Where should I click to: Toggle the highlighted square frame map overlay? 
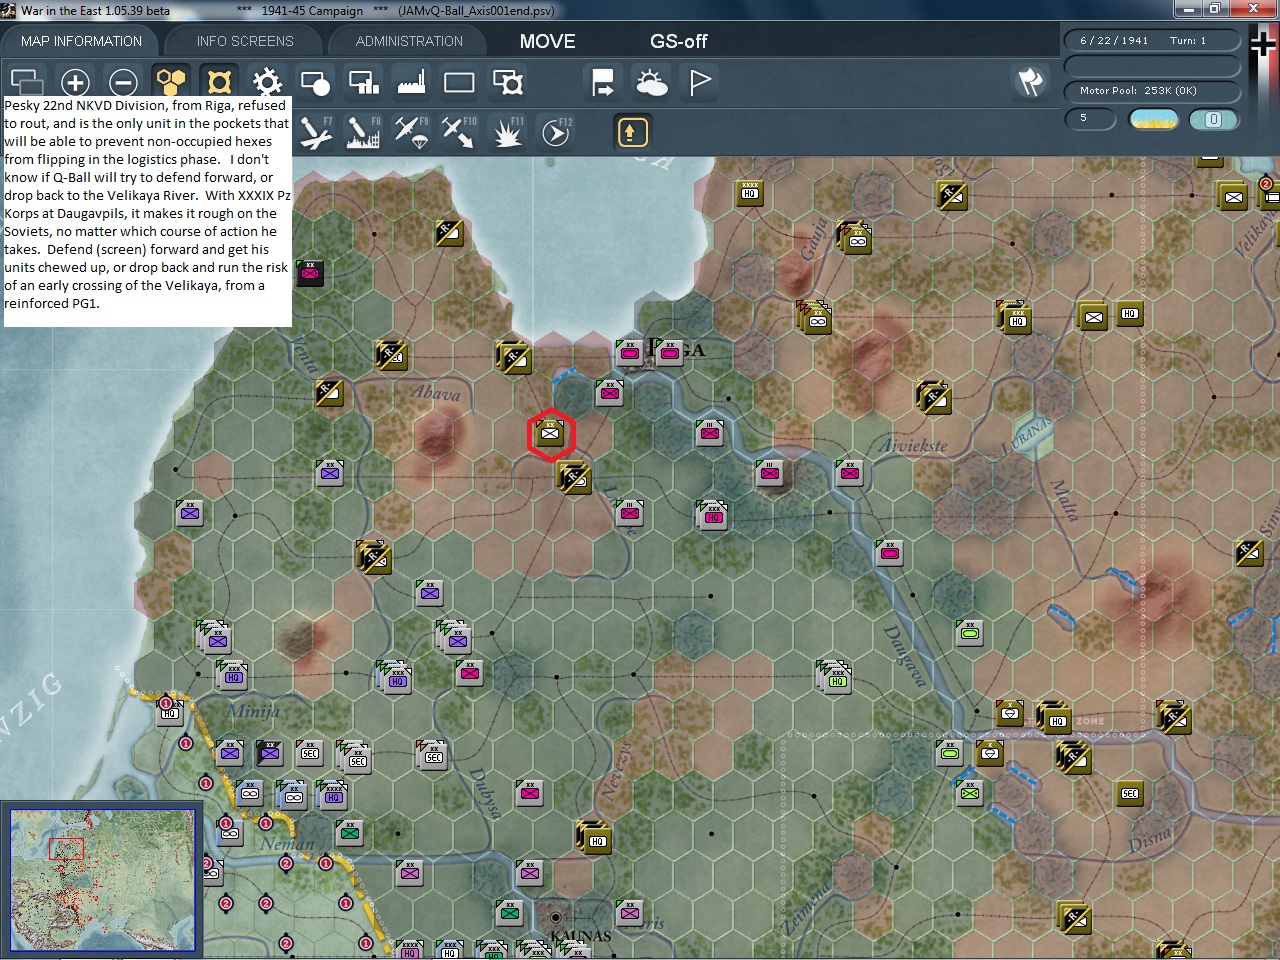click(219, 82)
